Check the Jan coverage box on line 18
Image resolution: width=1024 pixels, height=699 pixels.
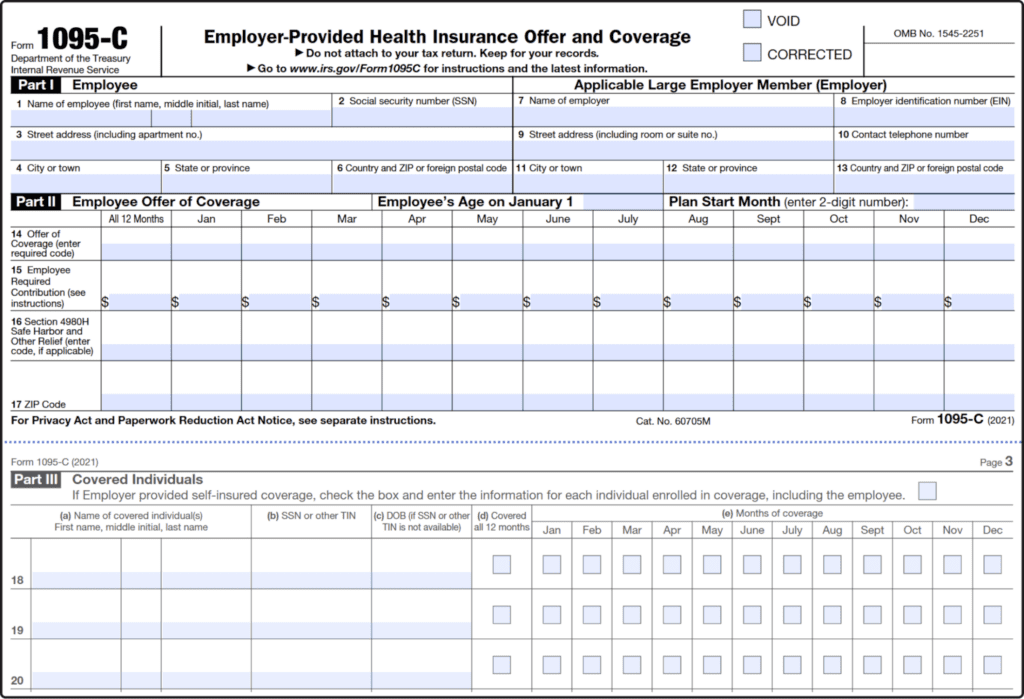(x=551, y=563)
